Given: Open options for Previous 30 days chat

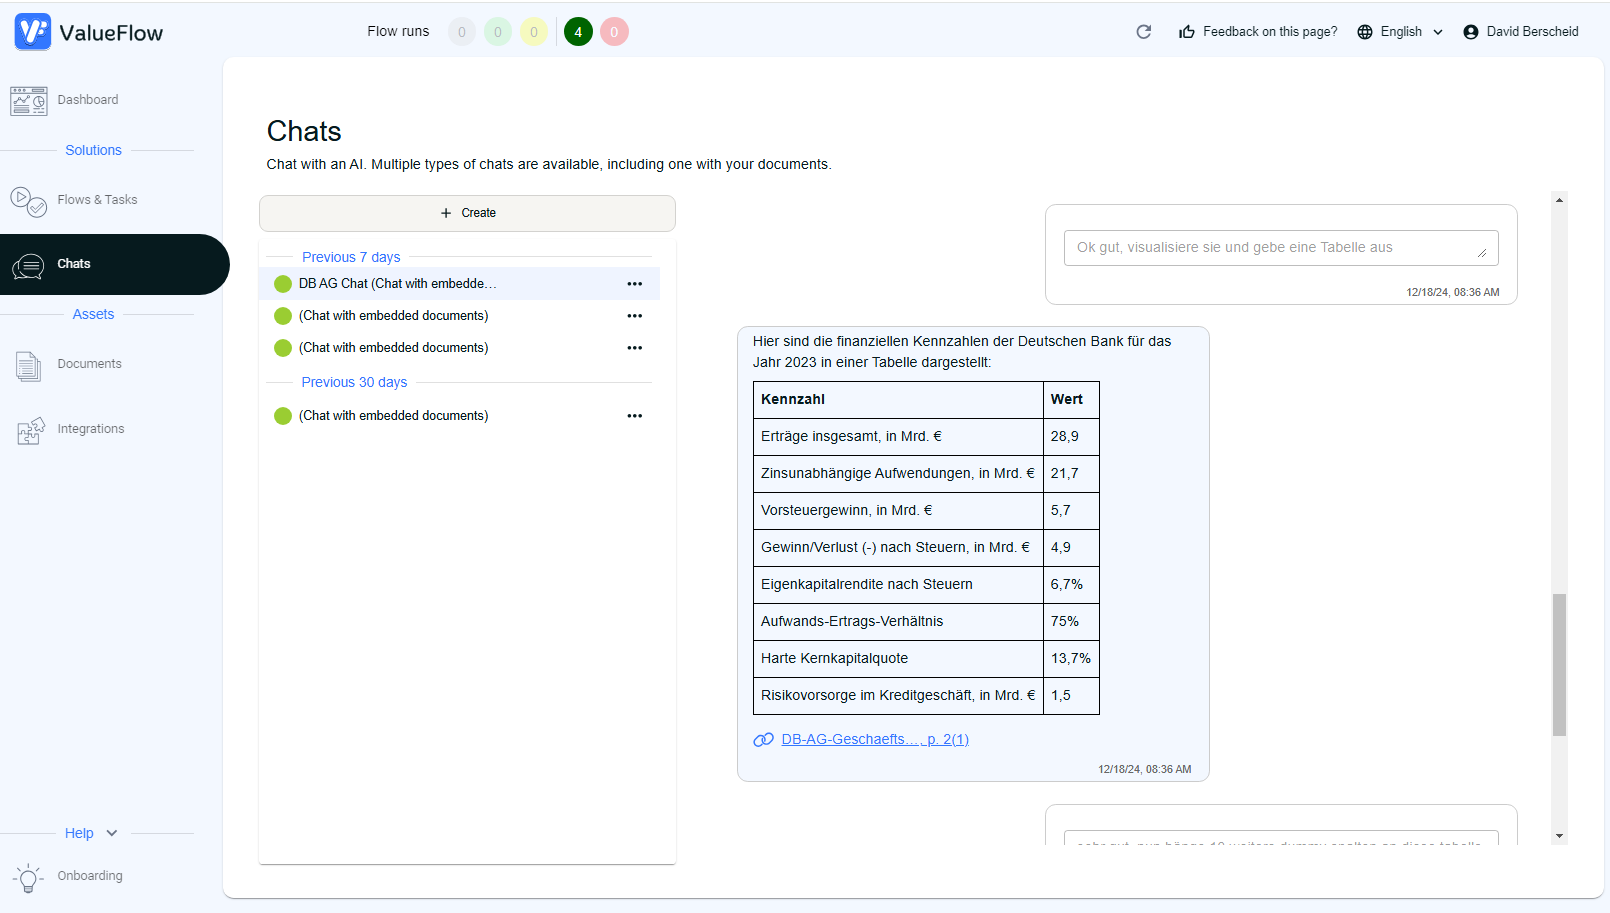Looking at the screenshot, I should click(635, 416).
